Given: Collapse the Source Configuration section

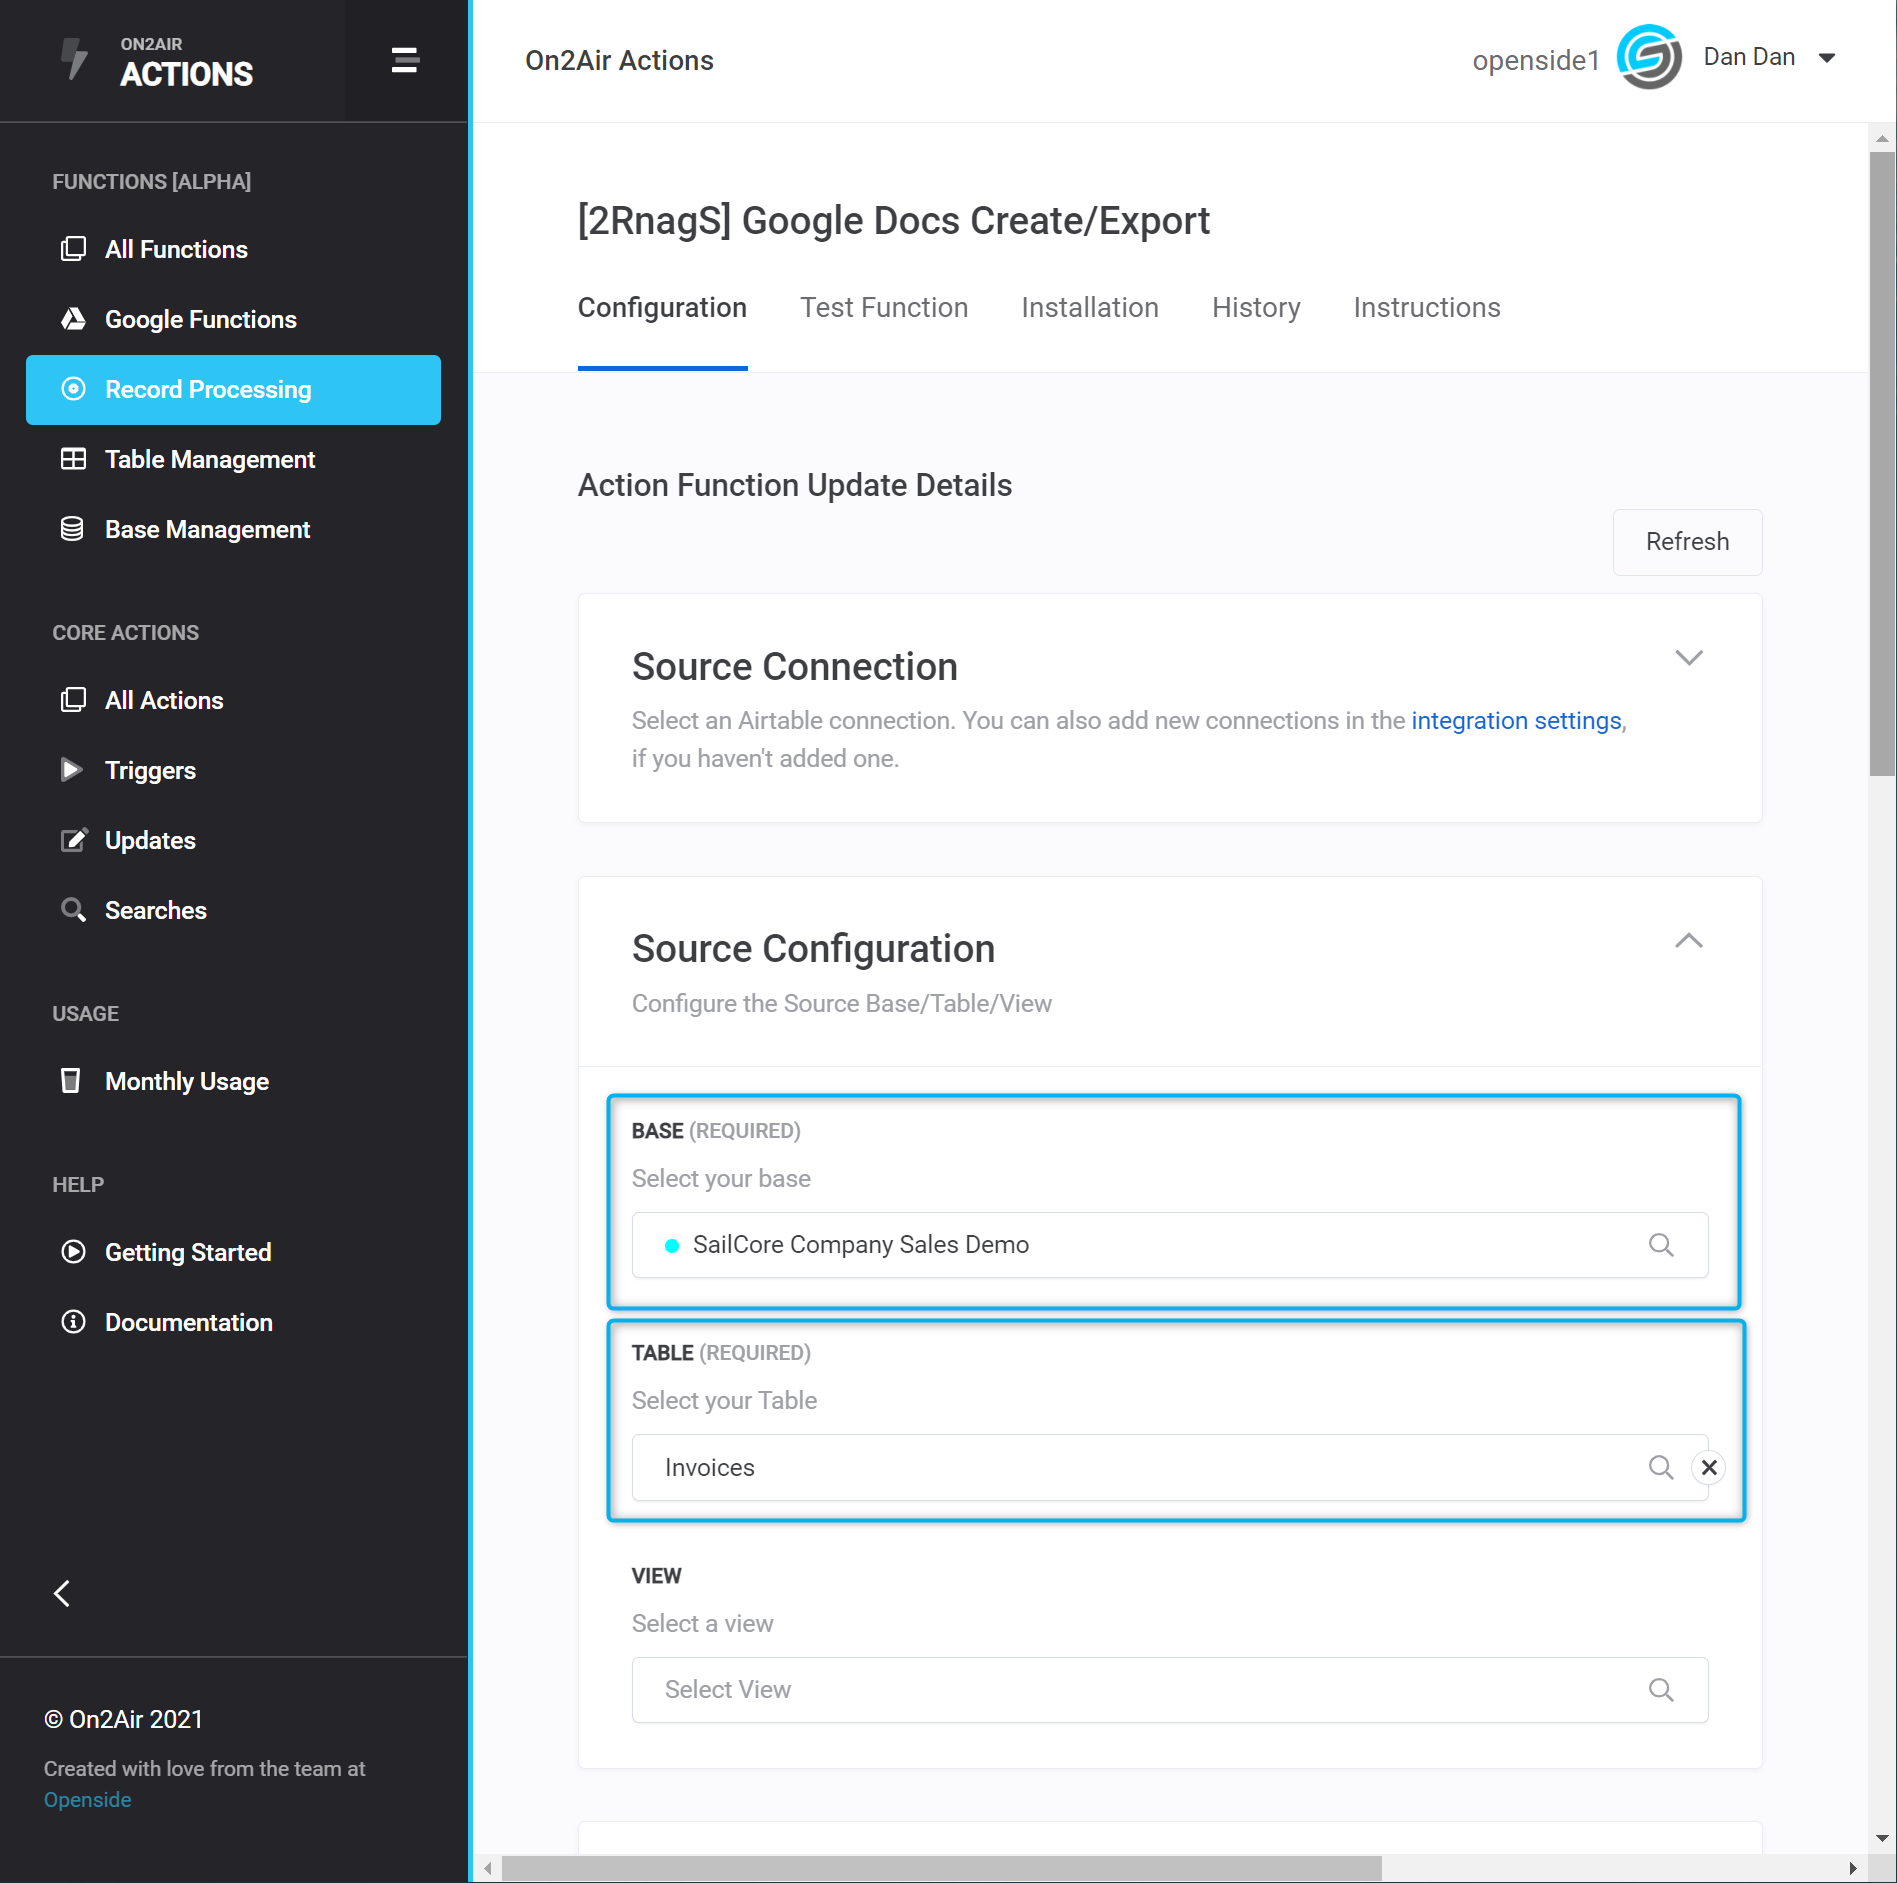Looking at the screenshot, I should pyautogui.click(x=1690, y=941).
